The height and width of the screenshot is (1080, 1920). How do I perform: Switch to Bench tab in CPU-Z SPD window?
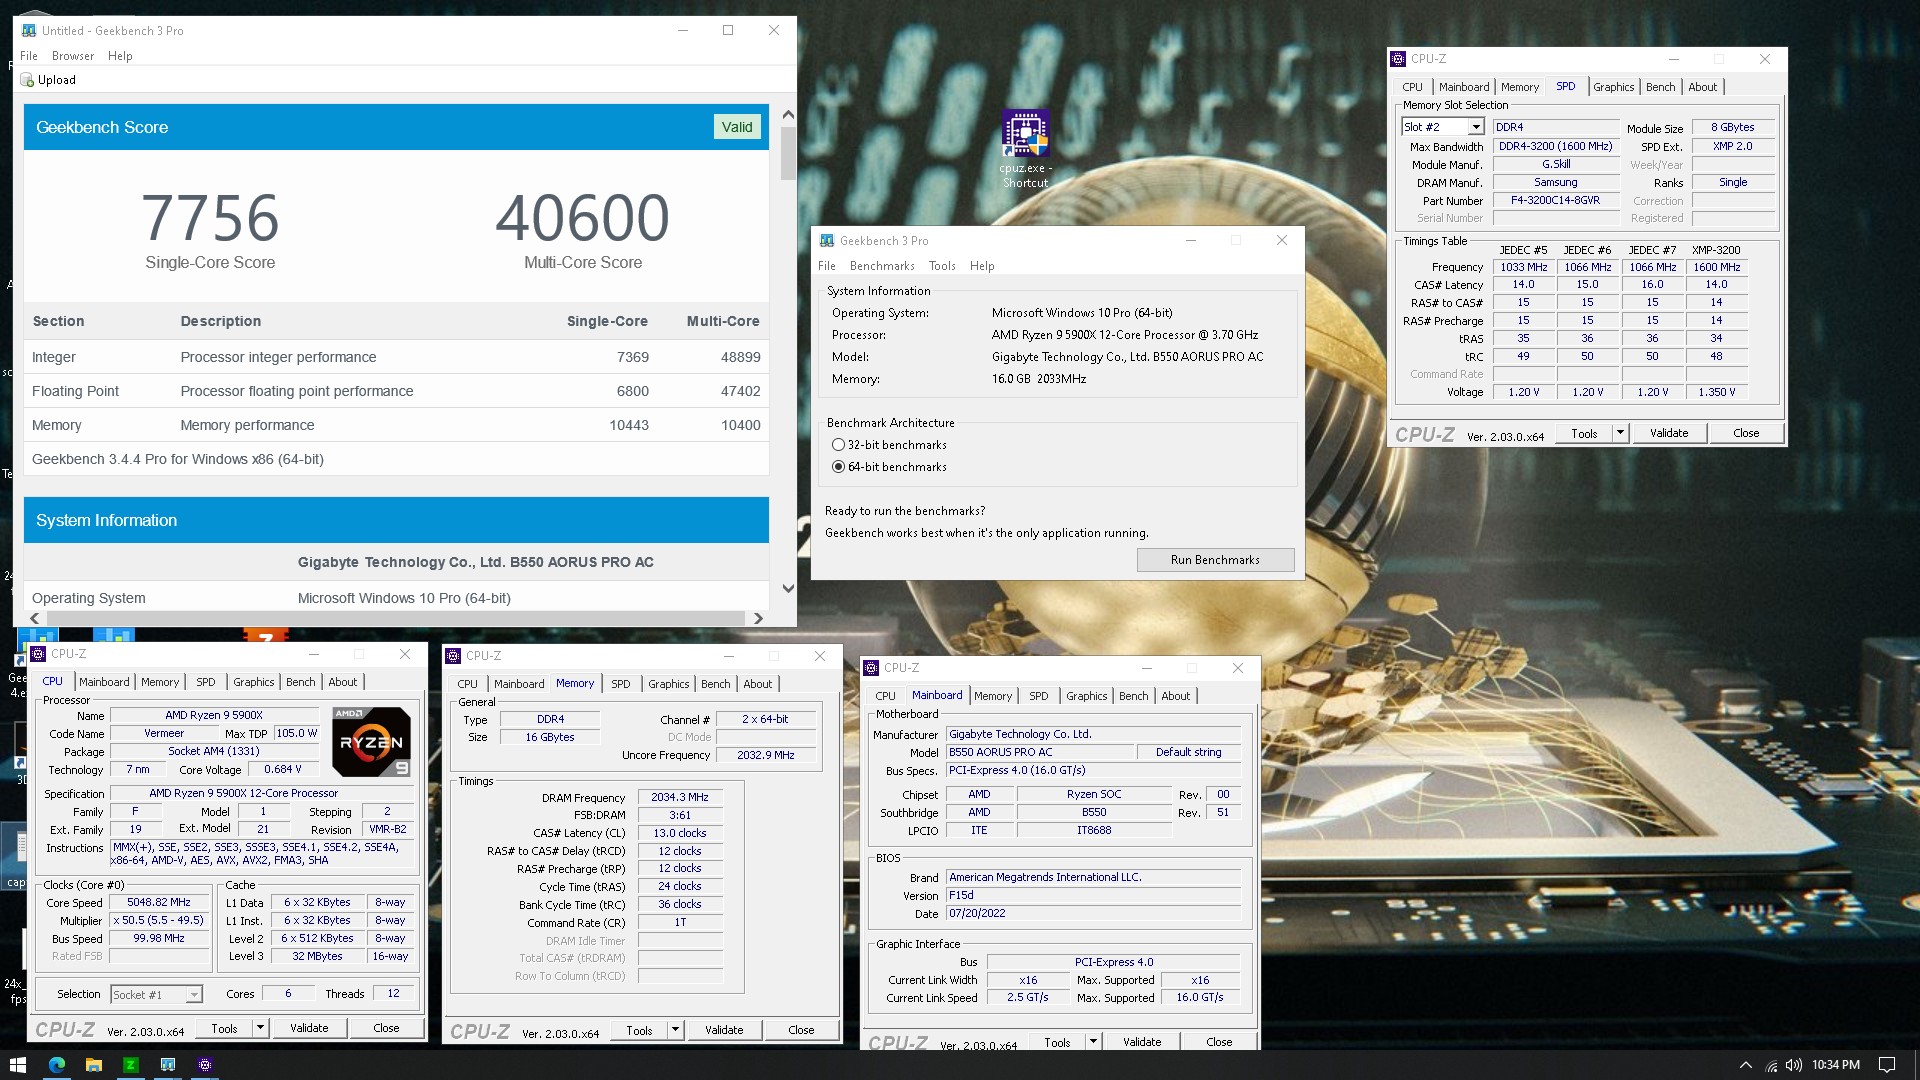[1660, 87]
